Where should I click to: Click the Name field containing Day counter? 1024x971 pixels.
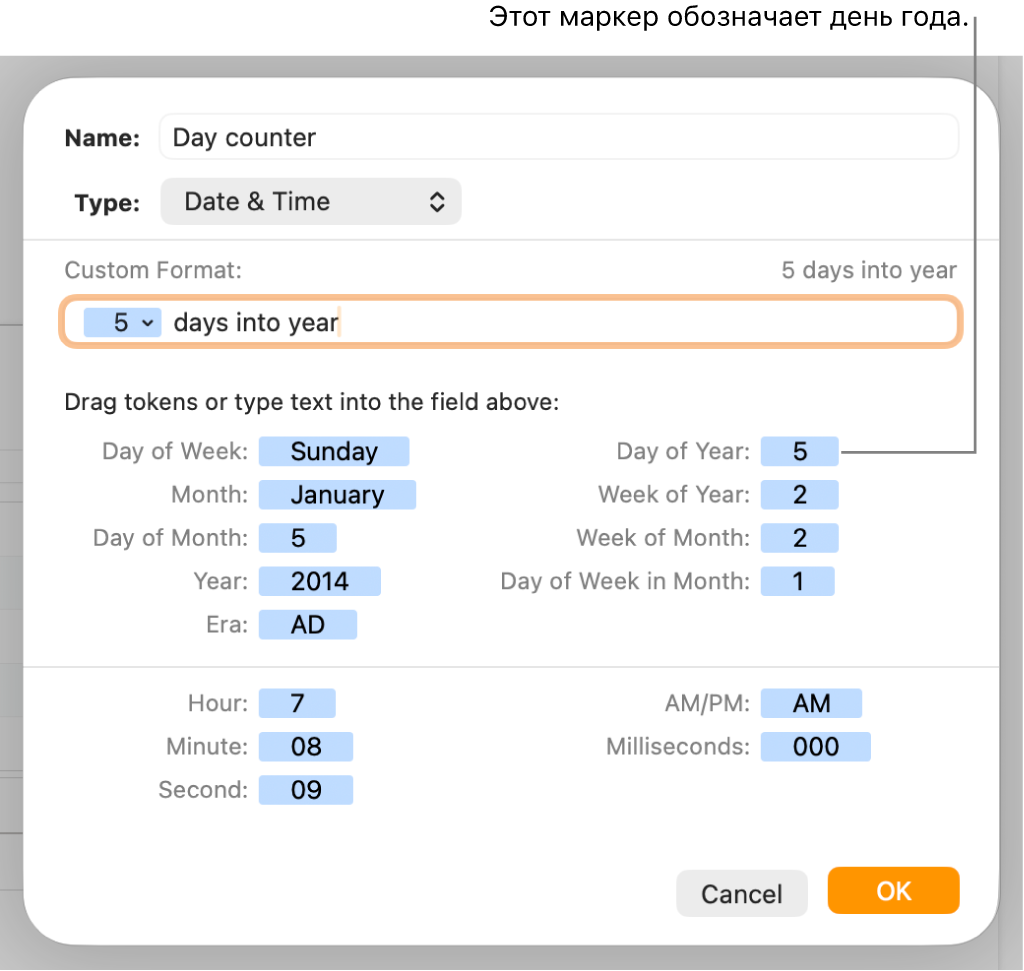[x=558, y=137]
